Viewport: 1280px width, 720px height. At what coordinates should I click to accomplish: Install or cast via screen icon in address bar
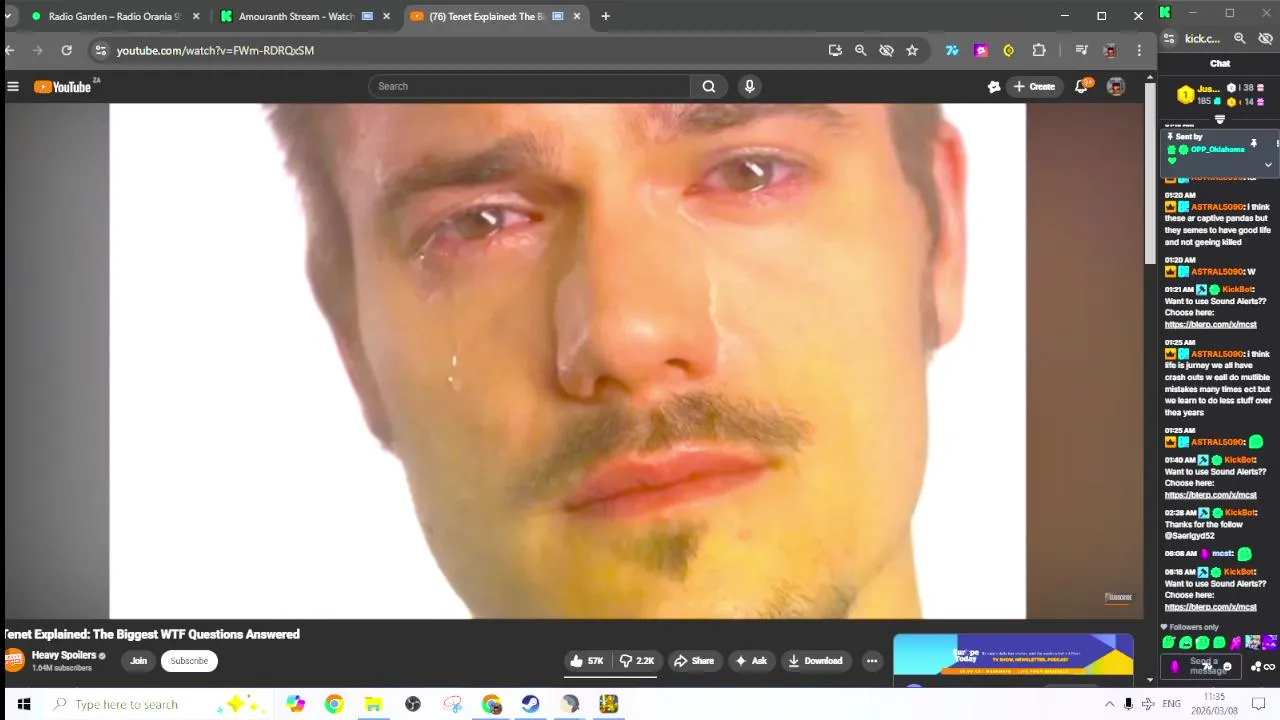point(835,50)
